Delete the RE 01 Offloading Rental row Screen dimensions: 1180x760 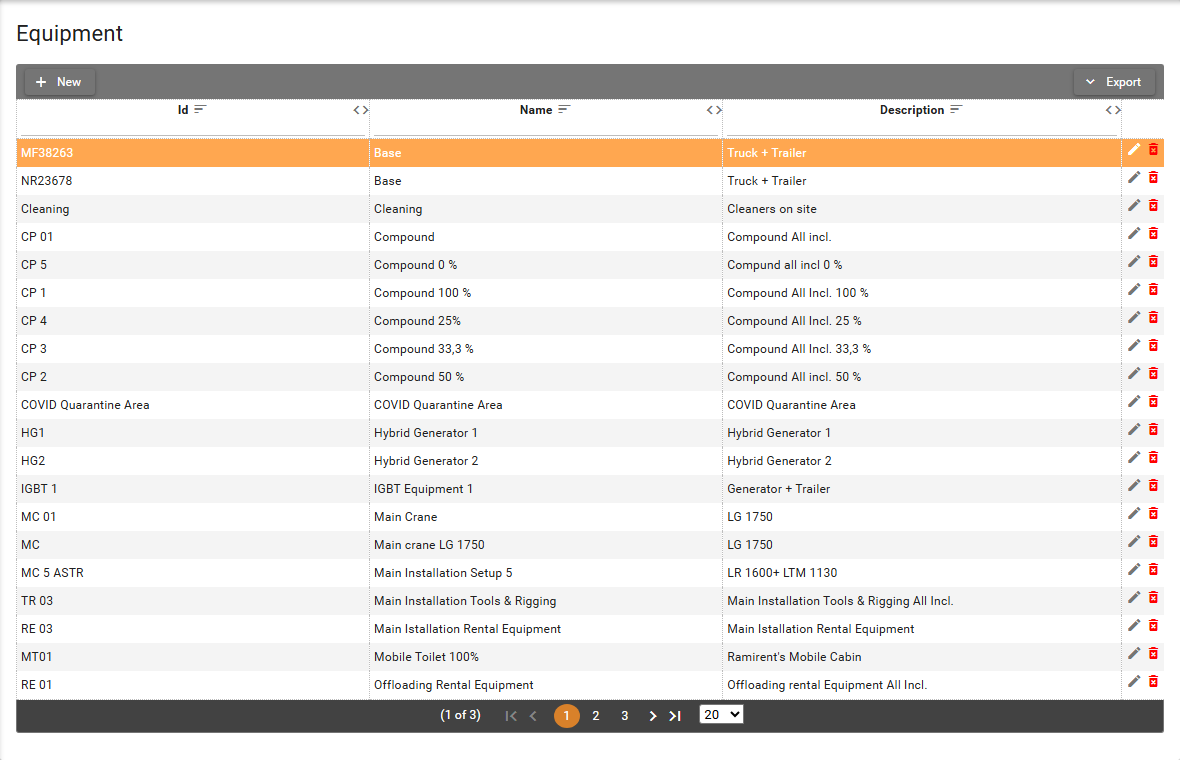(x=1153, y=681)
